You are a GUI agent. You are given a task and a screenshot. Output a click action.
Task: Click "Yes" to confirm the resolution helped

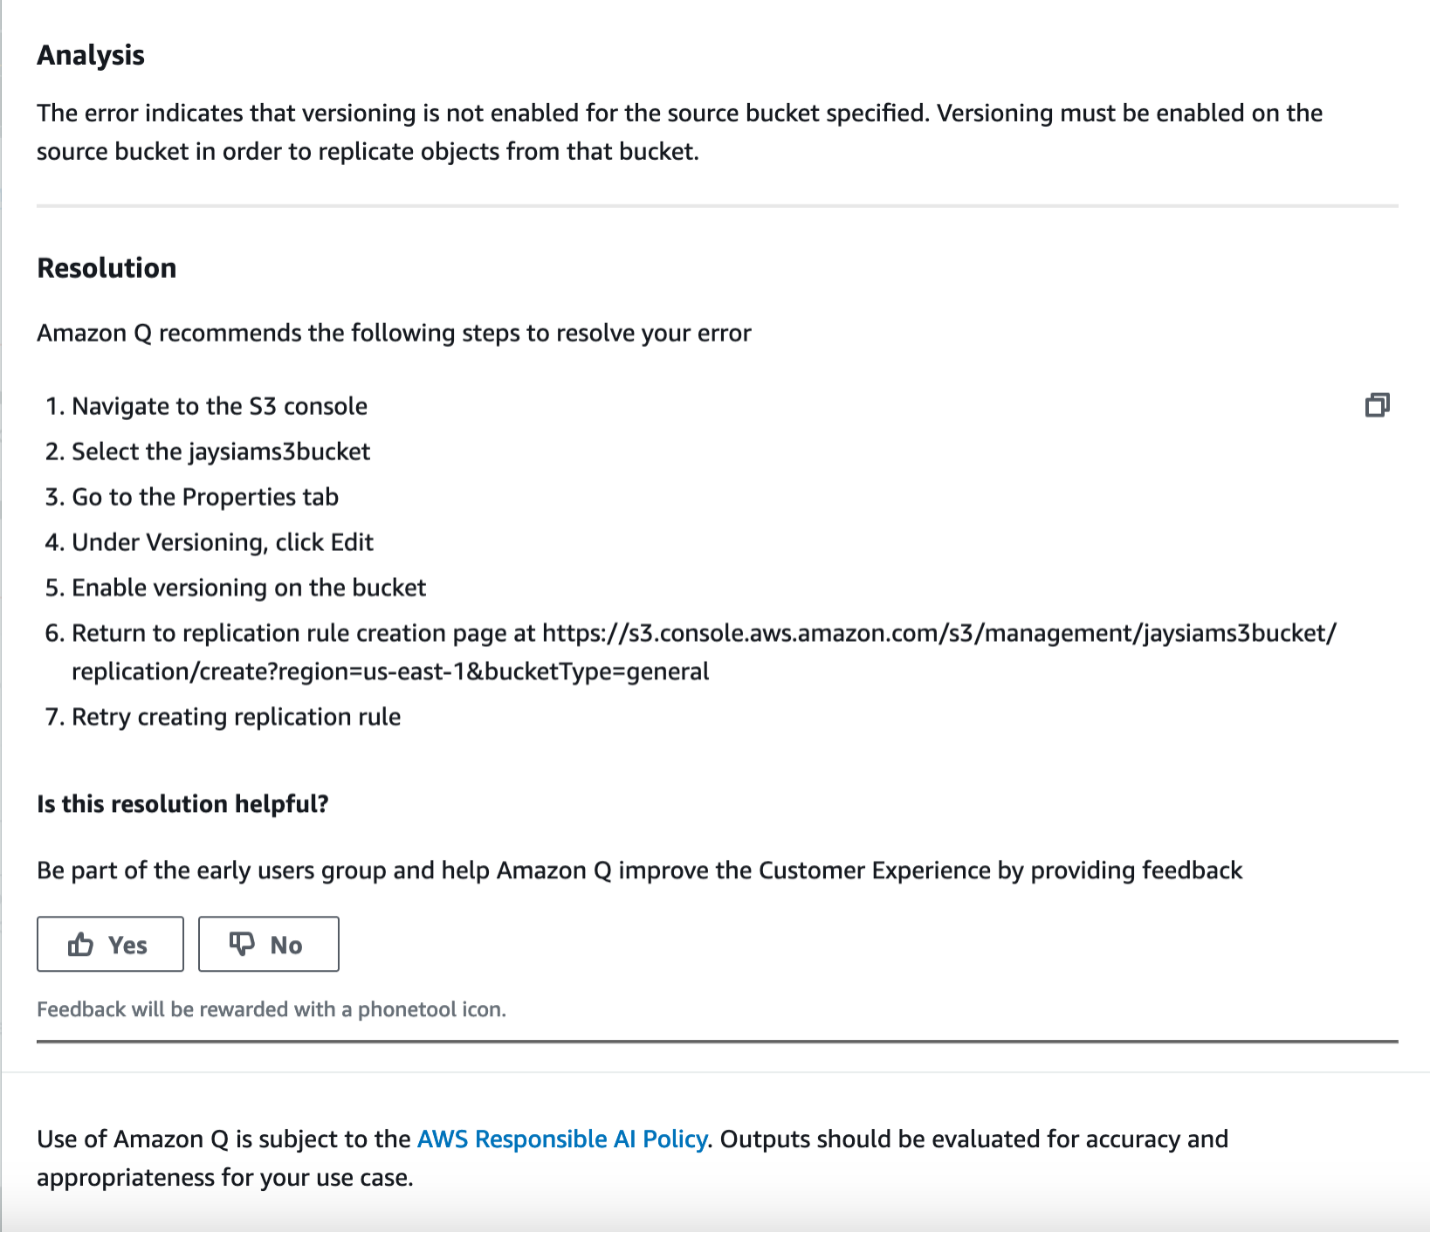click(109, 943)
